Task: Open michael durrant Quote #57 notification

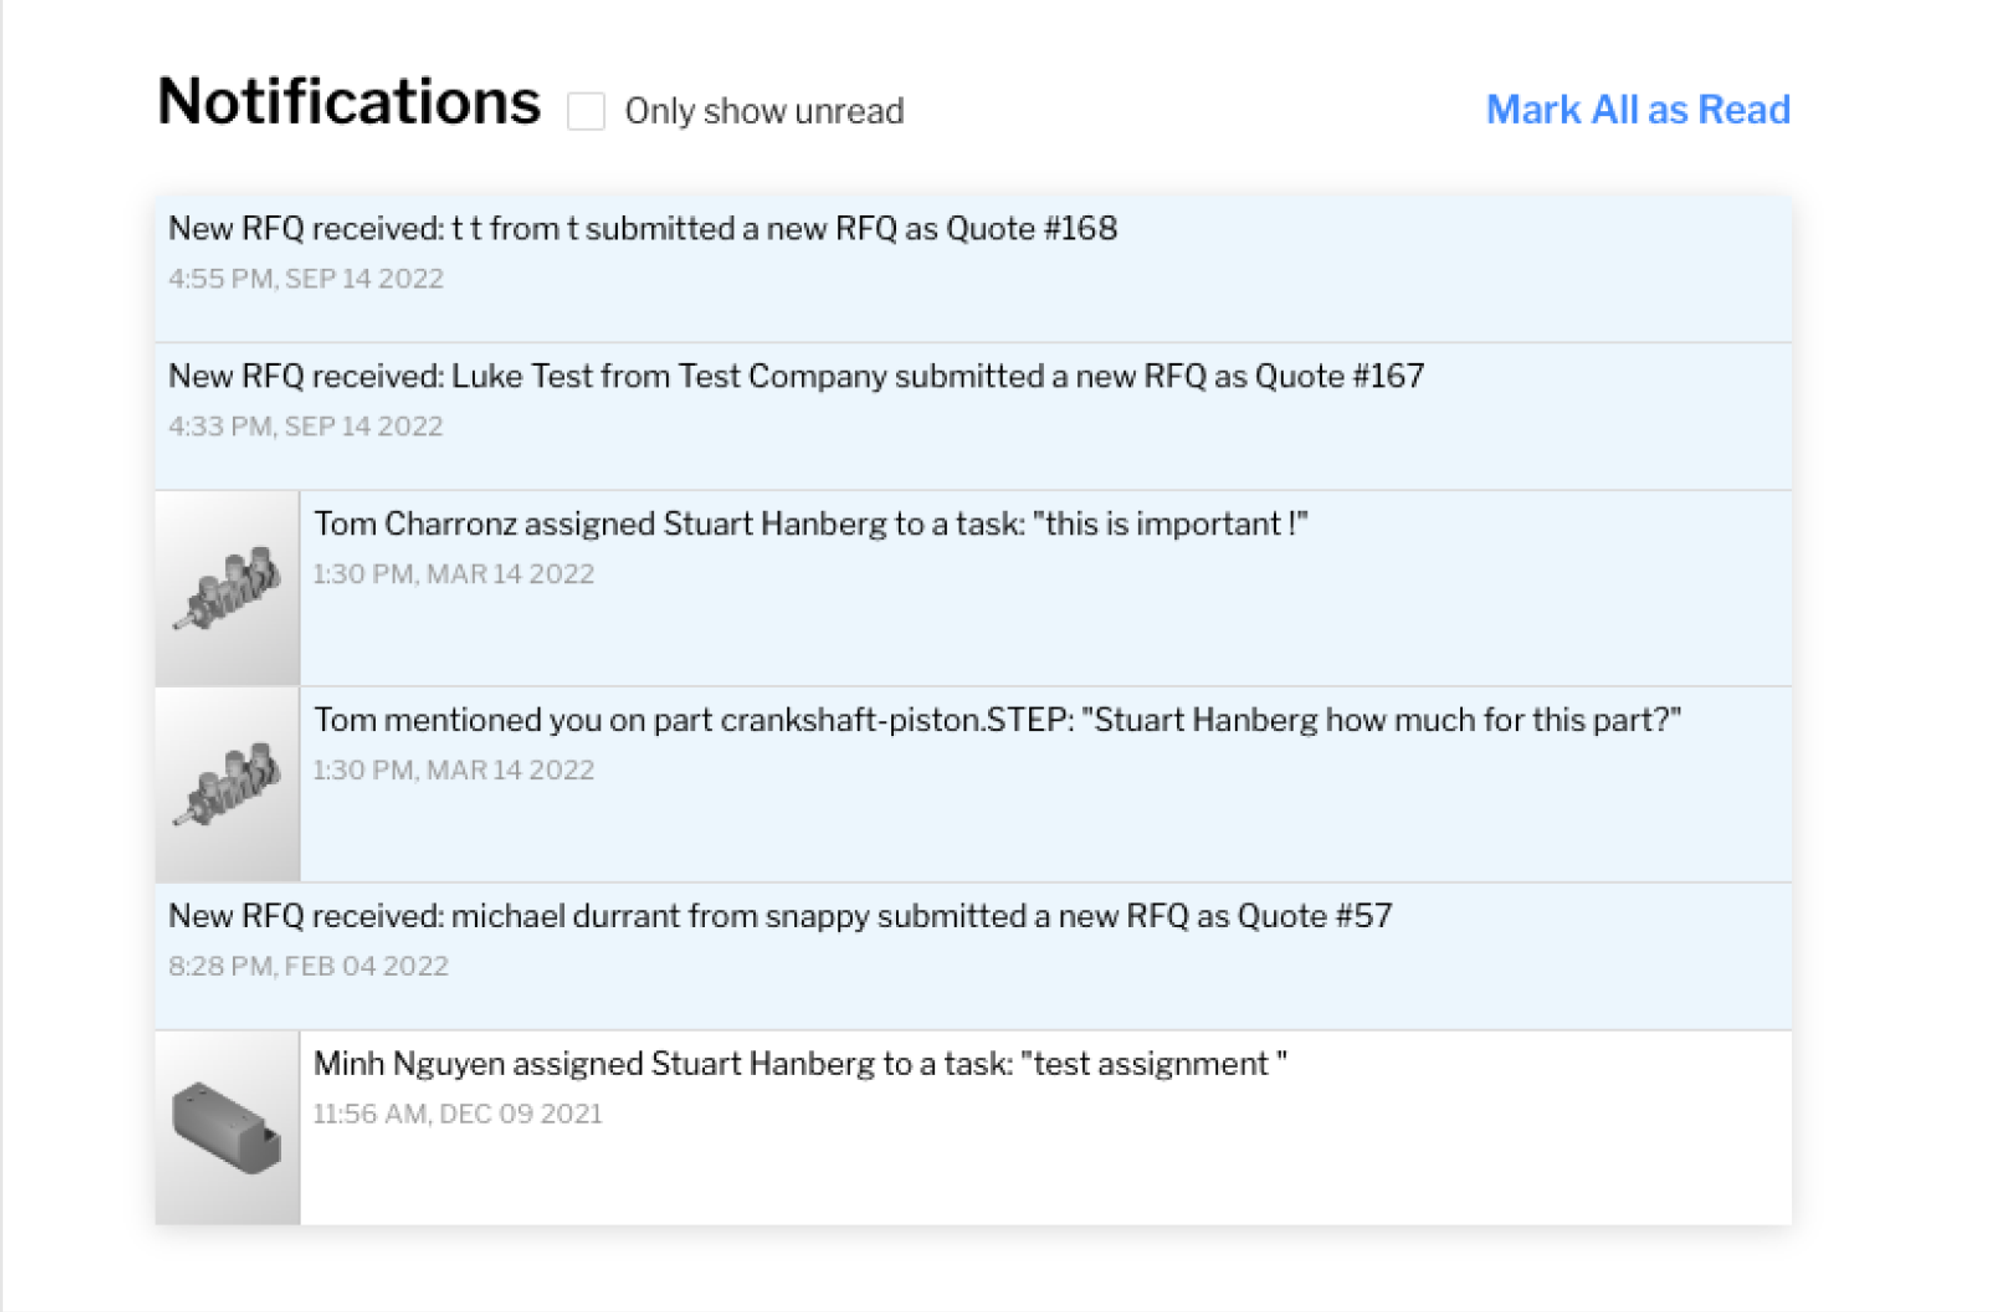Action: point(780,916)
